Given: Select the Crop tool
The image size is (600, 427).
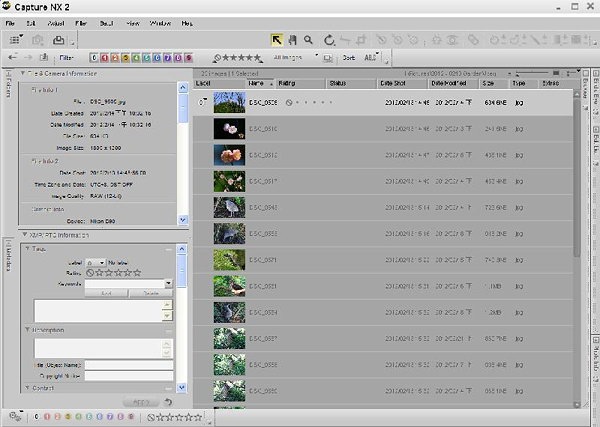Looking at the screenshot, I should coord(361,40).
